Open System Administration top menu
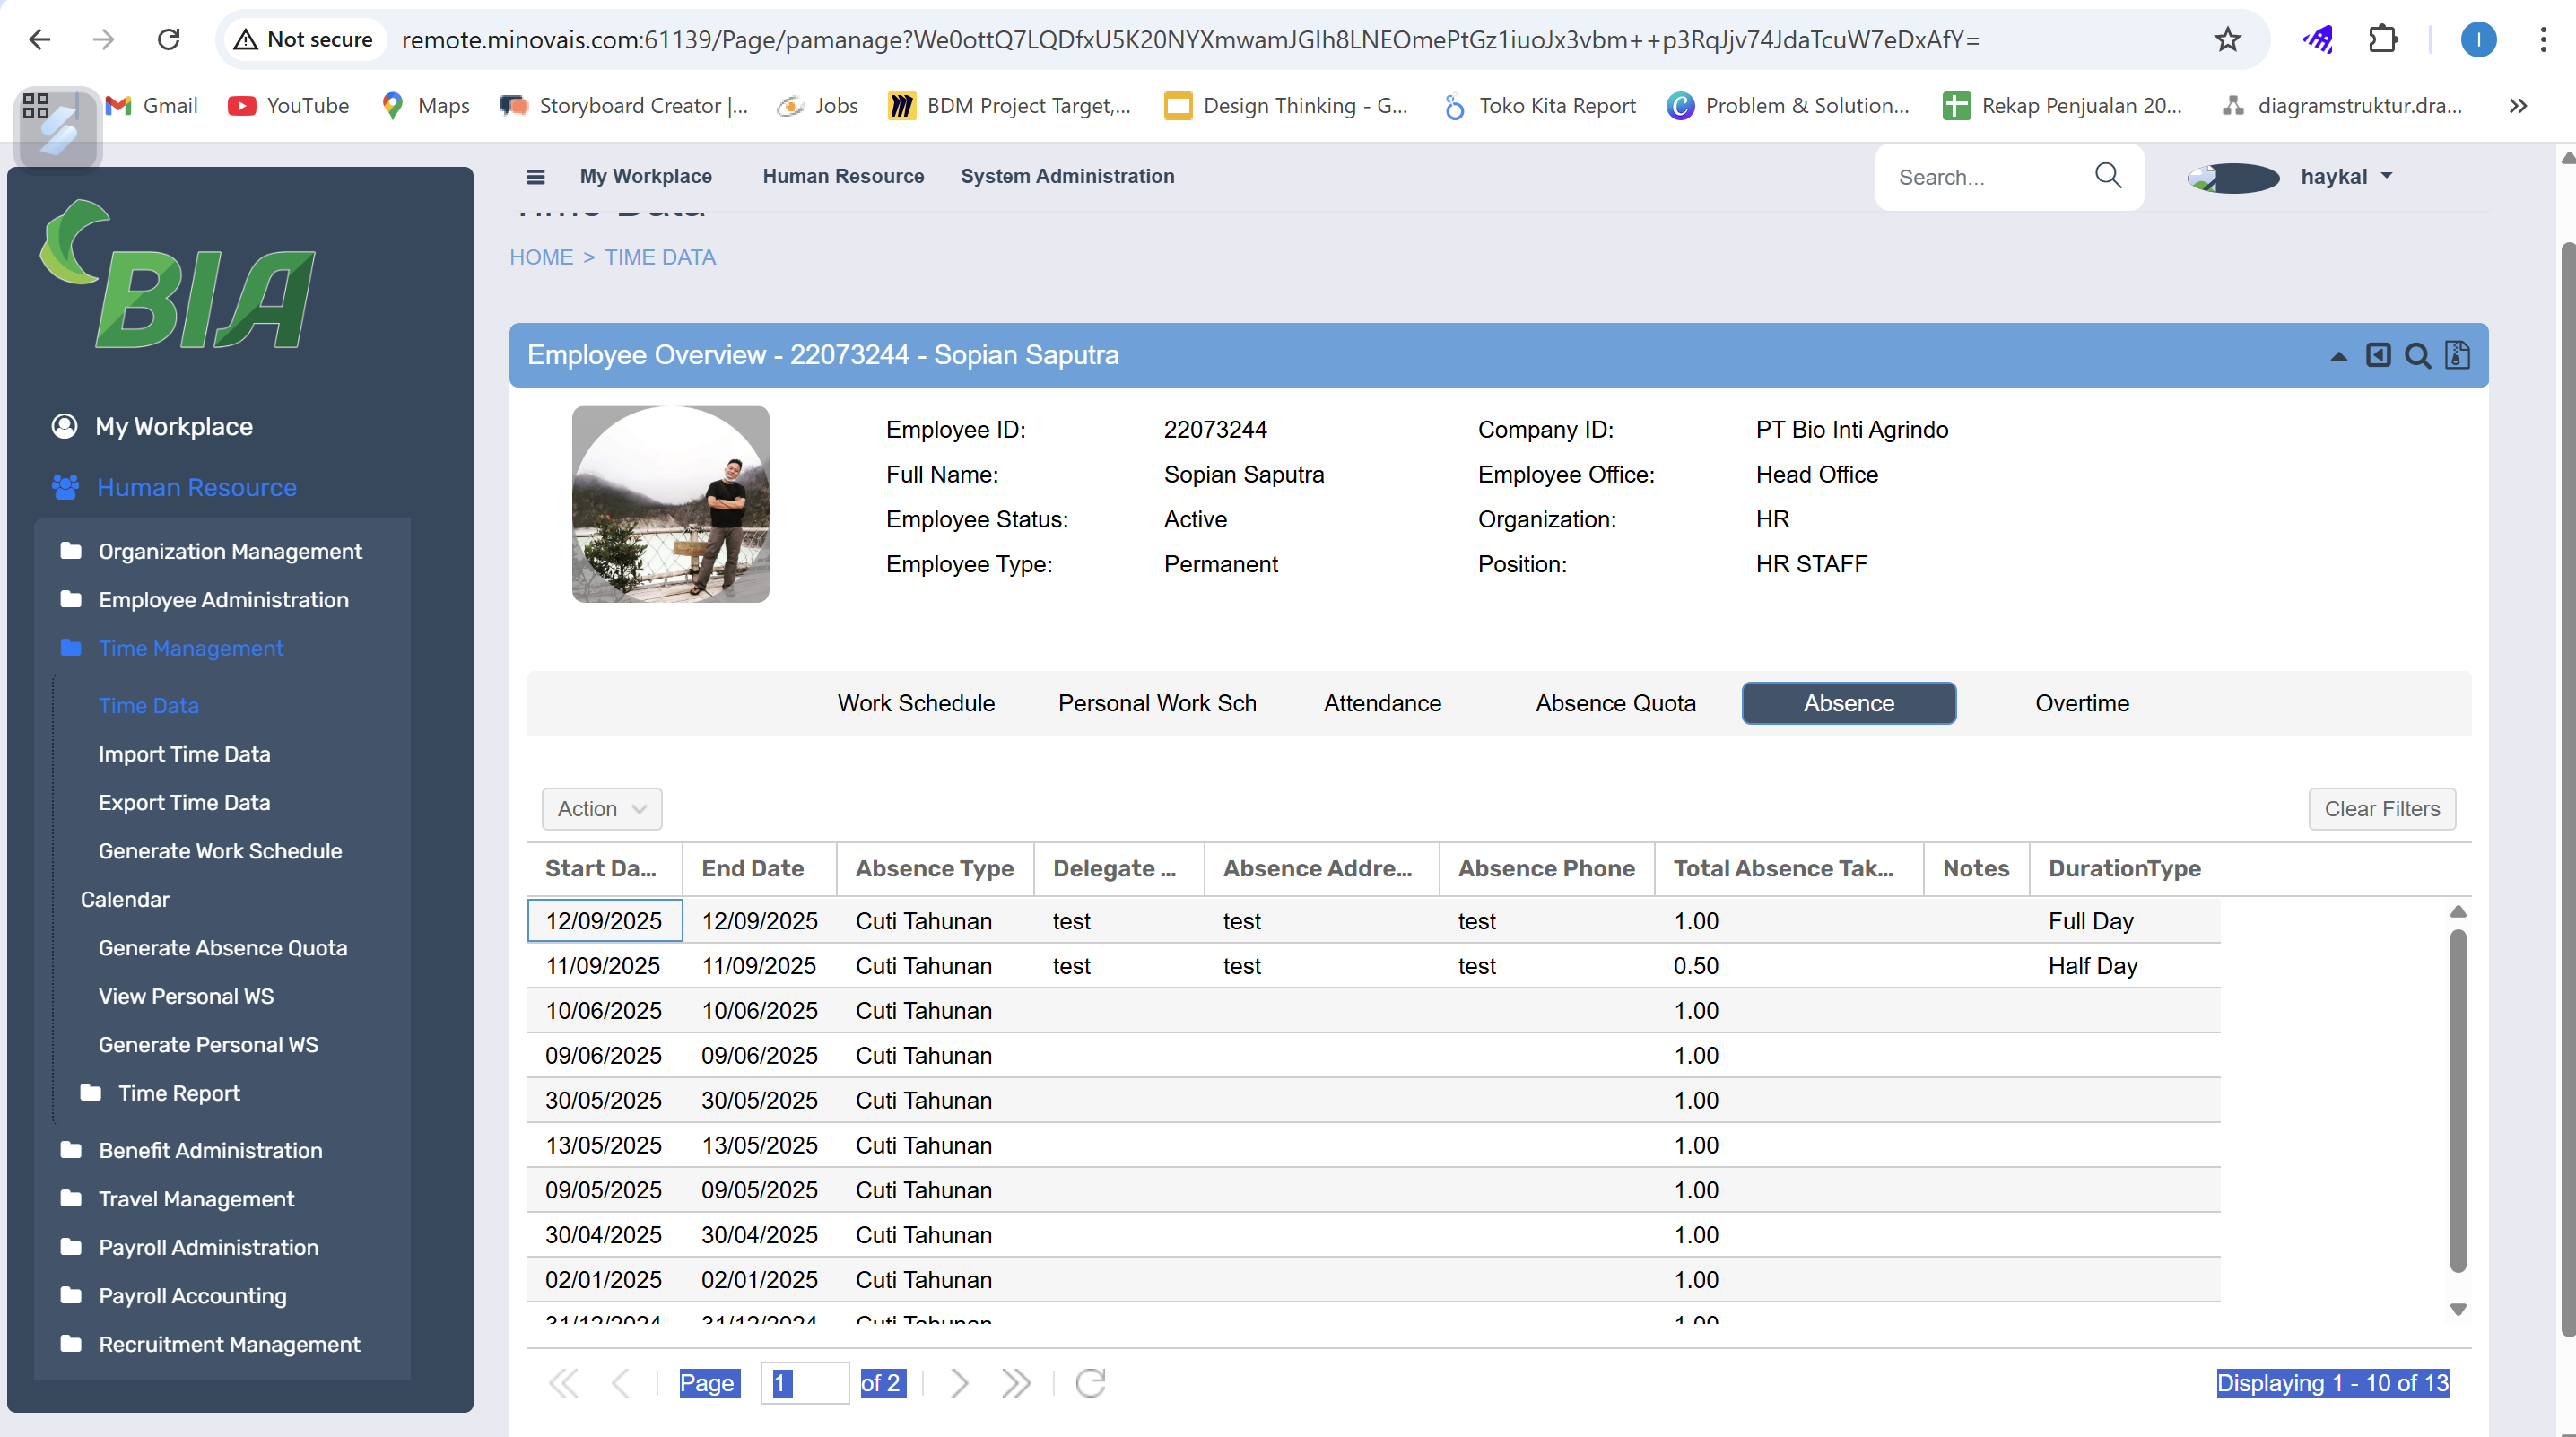Screen dimensions: 2576x1437 pos(1067,176)
